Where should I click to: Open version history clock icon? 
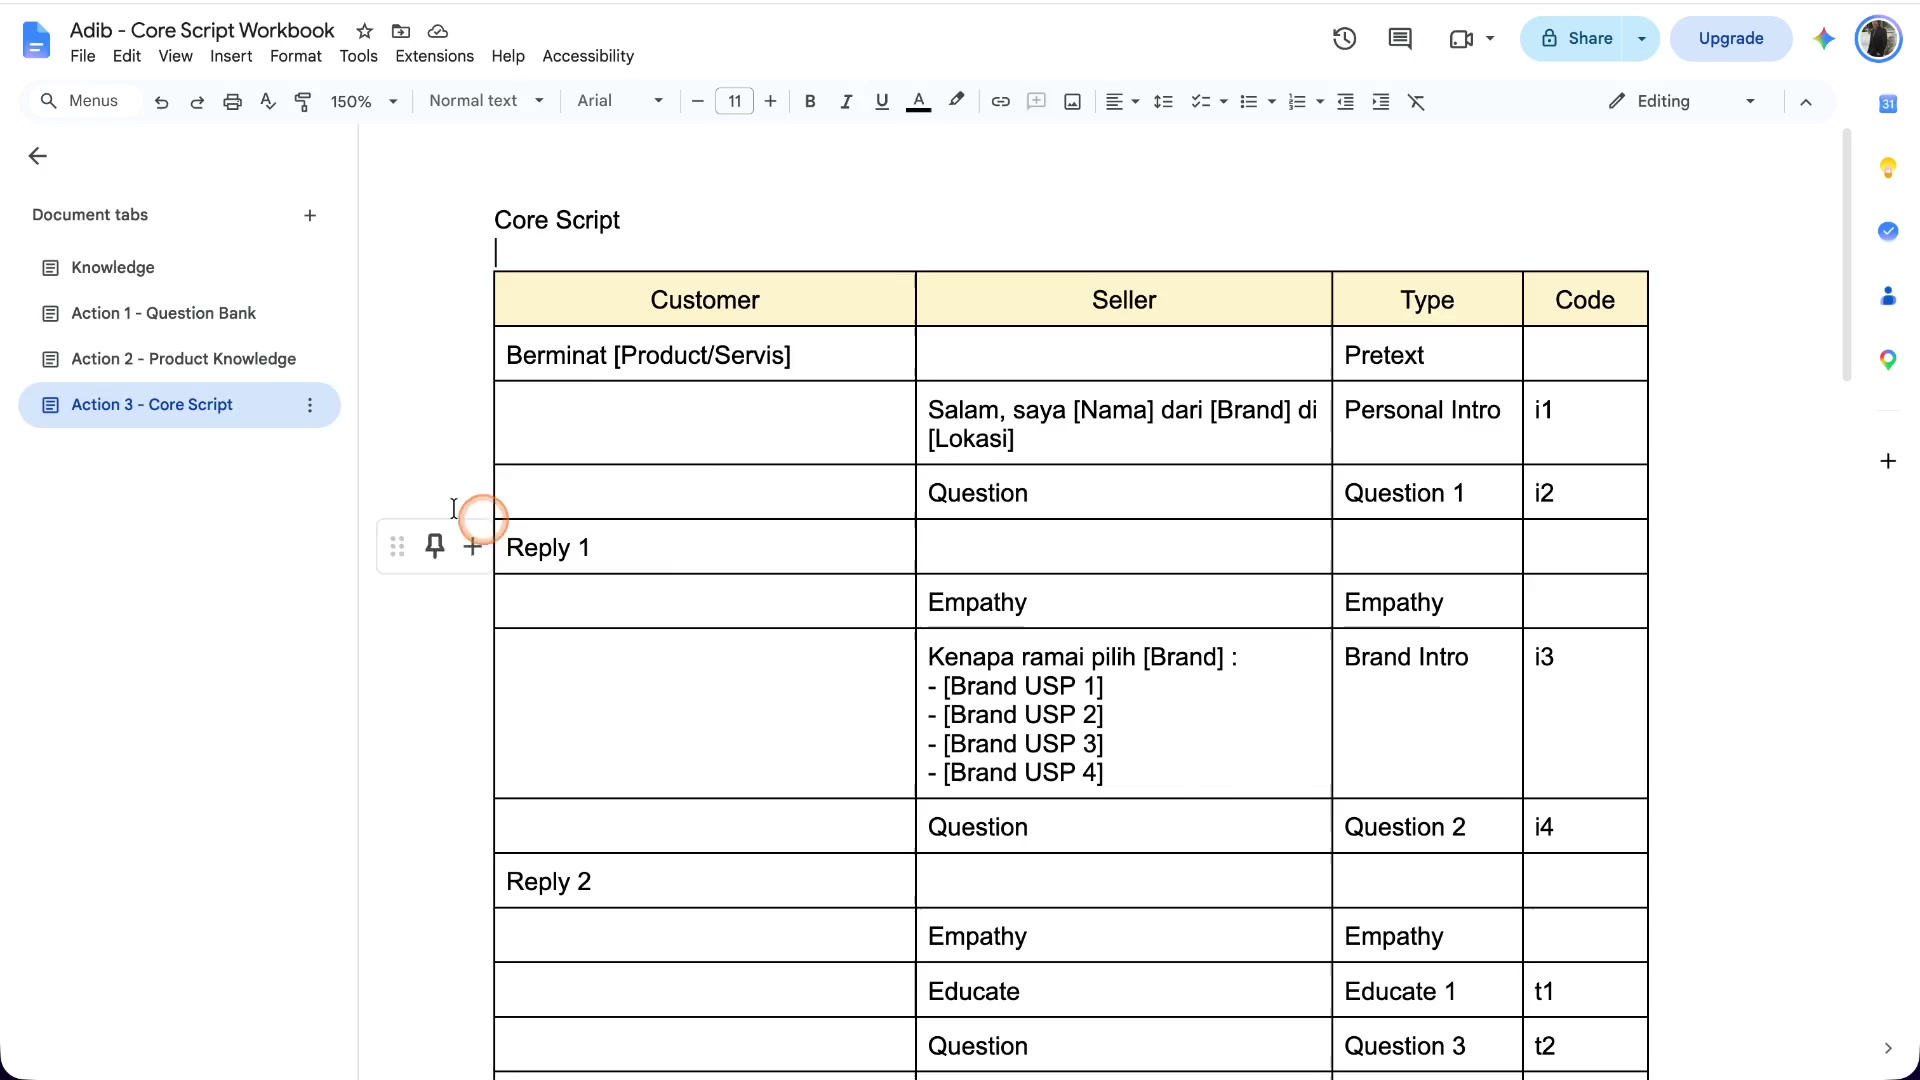point(1344,39)
